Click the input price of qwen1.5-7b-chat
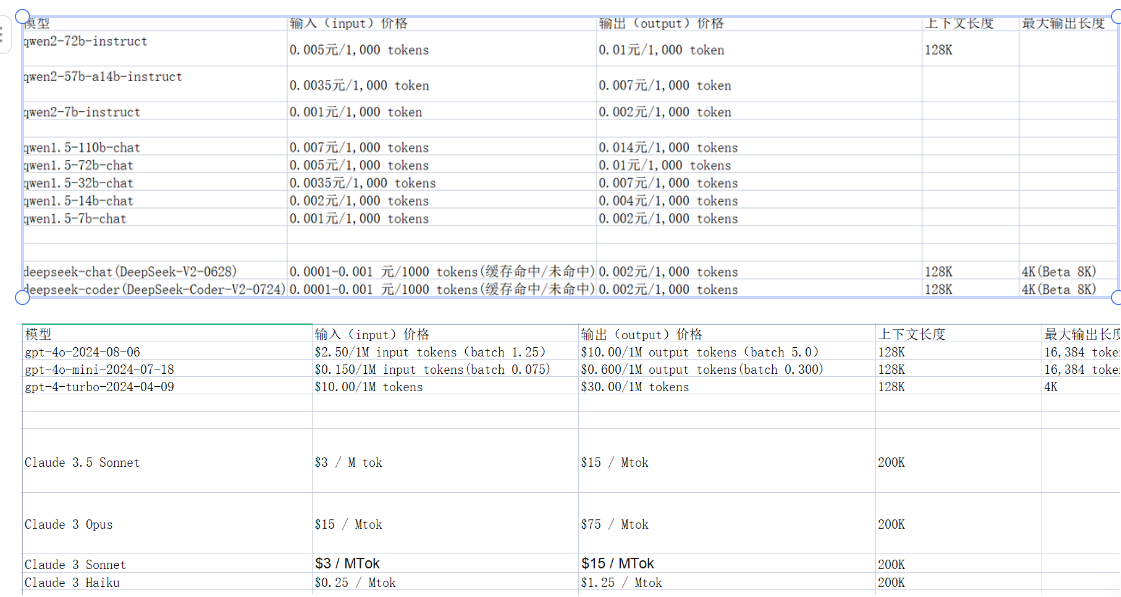Viewport: 1121px width, 597px height. pyautogui.click(x=360, y=219)
